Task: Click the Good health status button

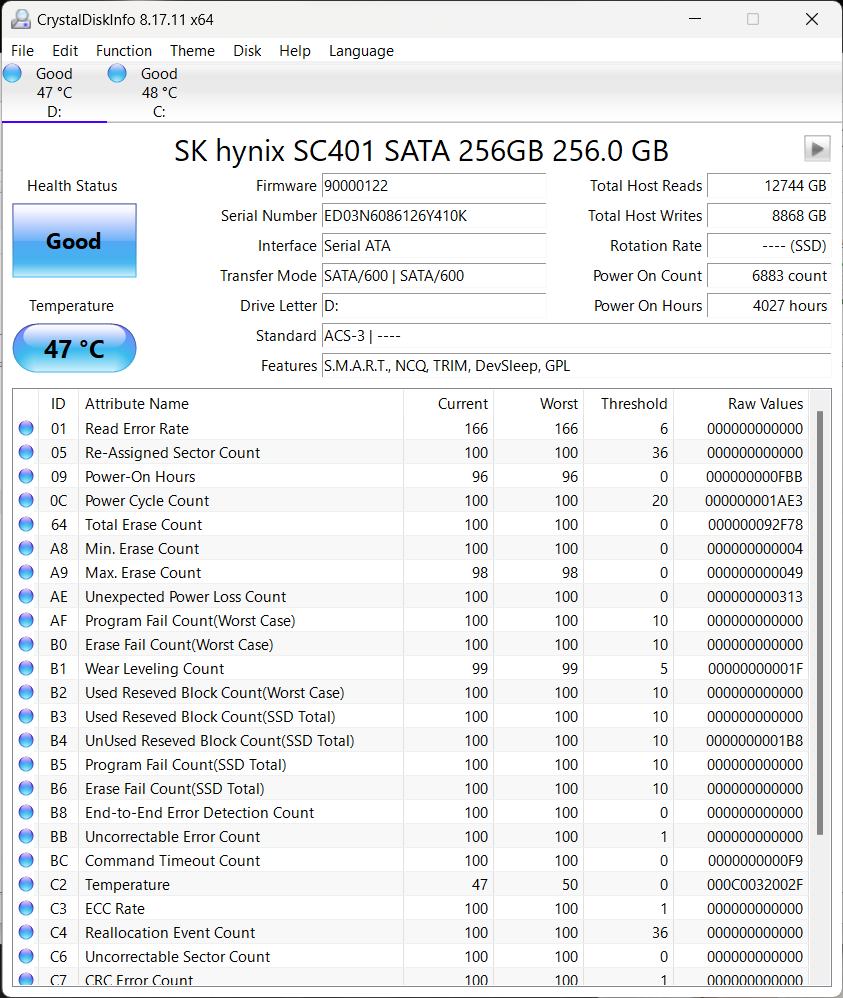Action: pyautogui.click(x=74, y=241)
